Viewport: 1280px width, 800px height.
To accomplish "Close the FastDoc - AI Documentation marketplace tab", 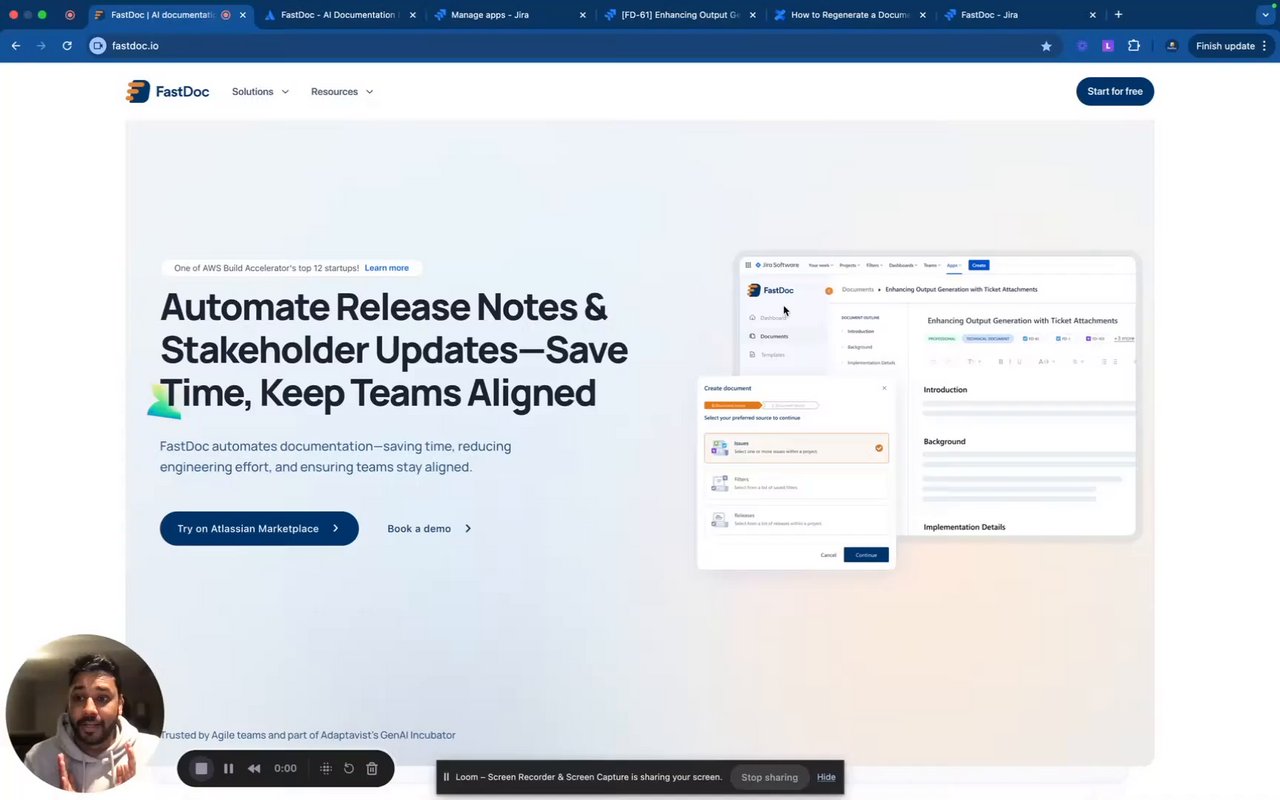I will [x=413, y=15].
